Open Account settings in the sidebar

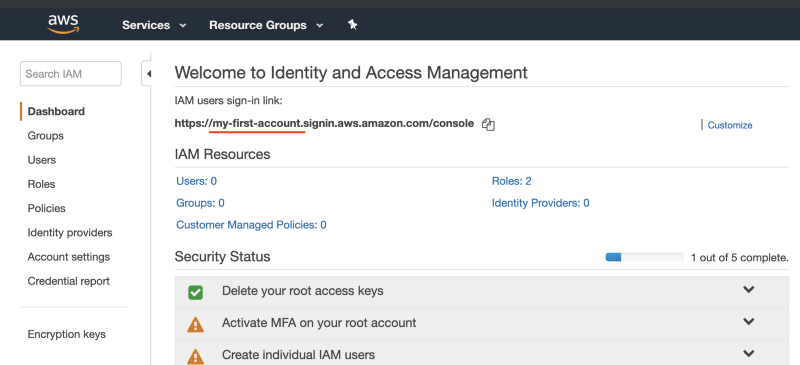(x=69, y=257)
